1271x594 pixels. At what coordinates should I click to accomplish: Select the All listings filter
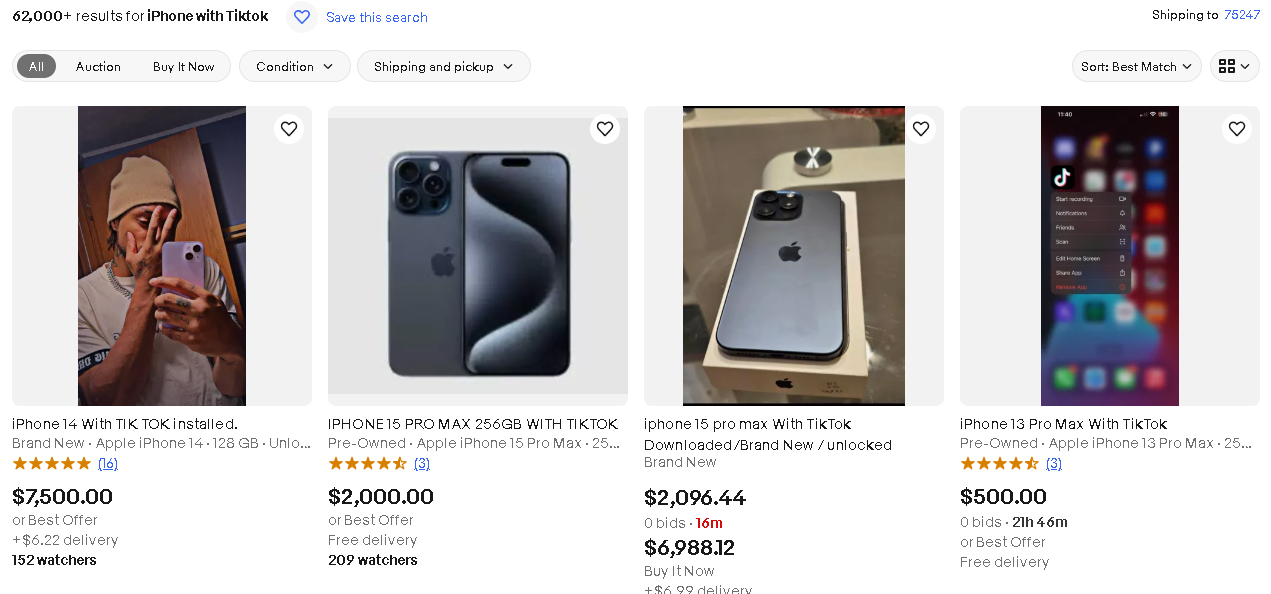click(36, 67)
